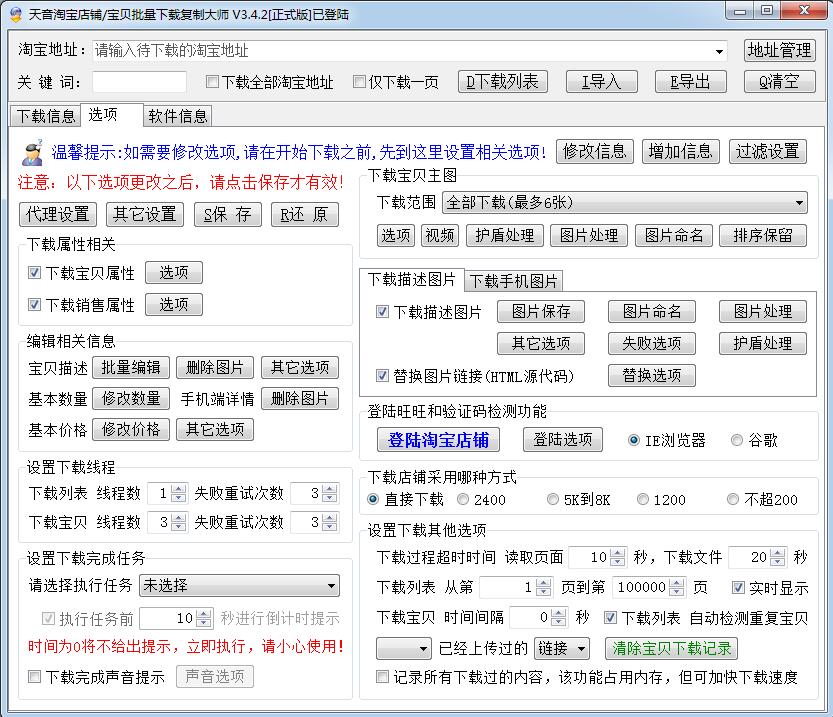Screen dimensions: 833x717
Task: Click 登陆淘宝店铺 button
Action: coord(438,440)
